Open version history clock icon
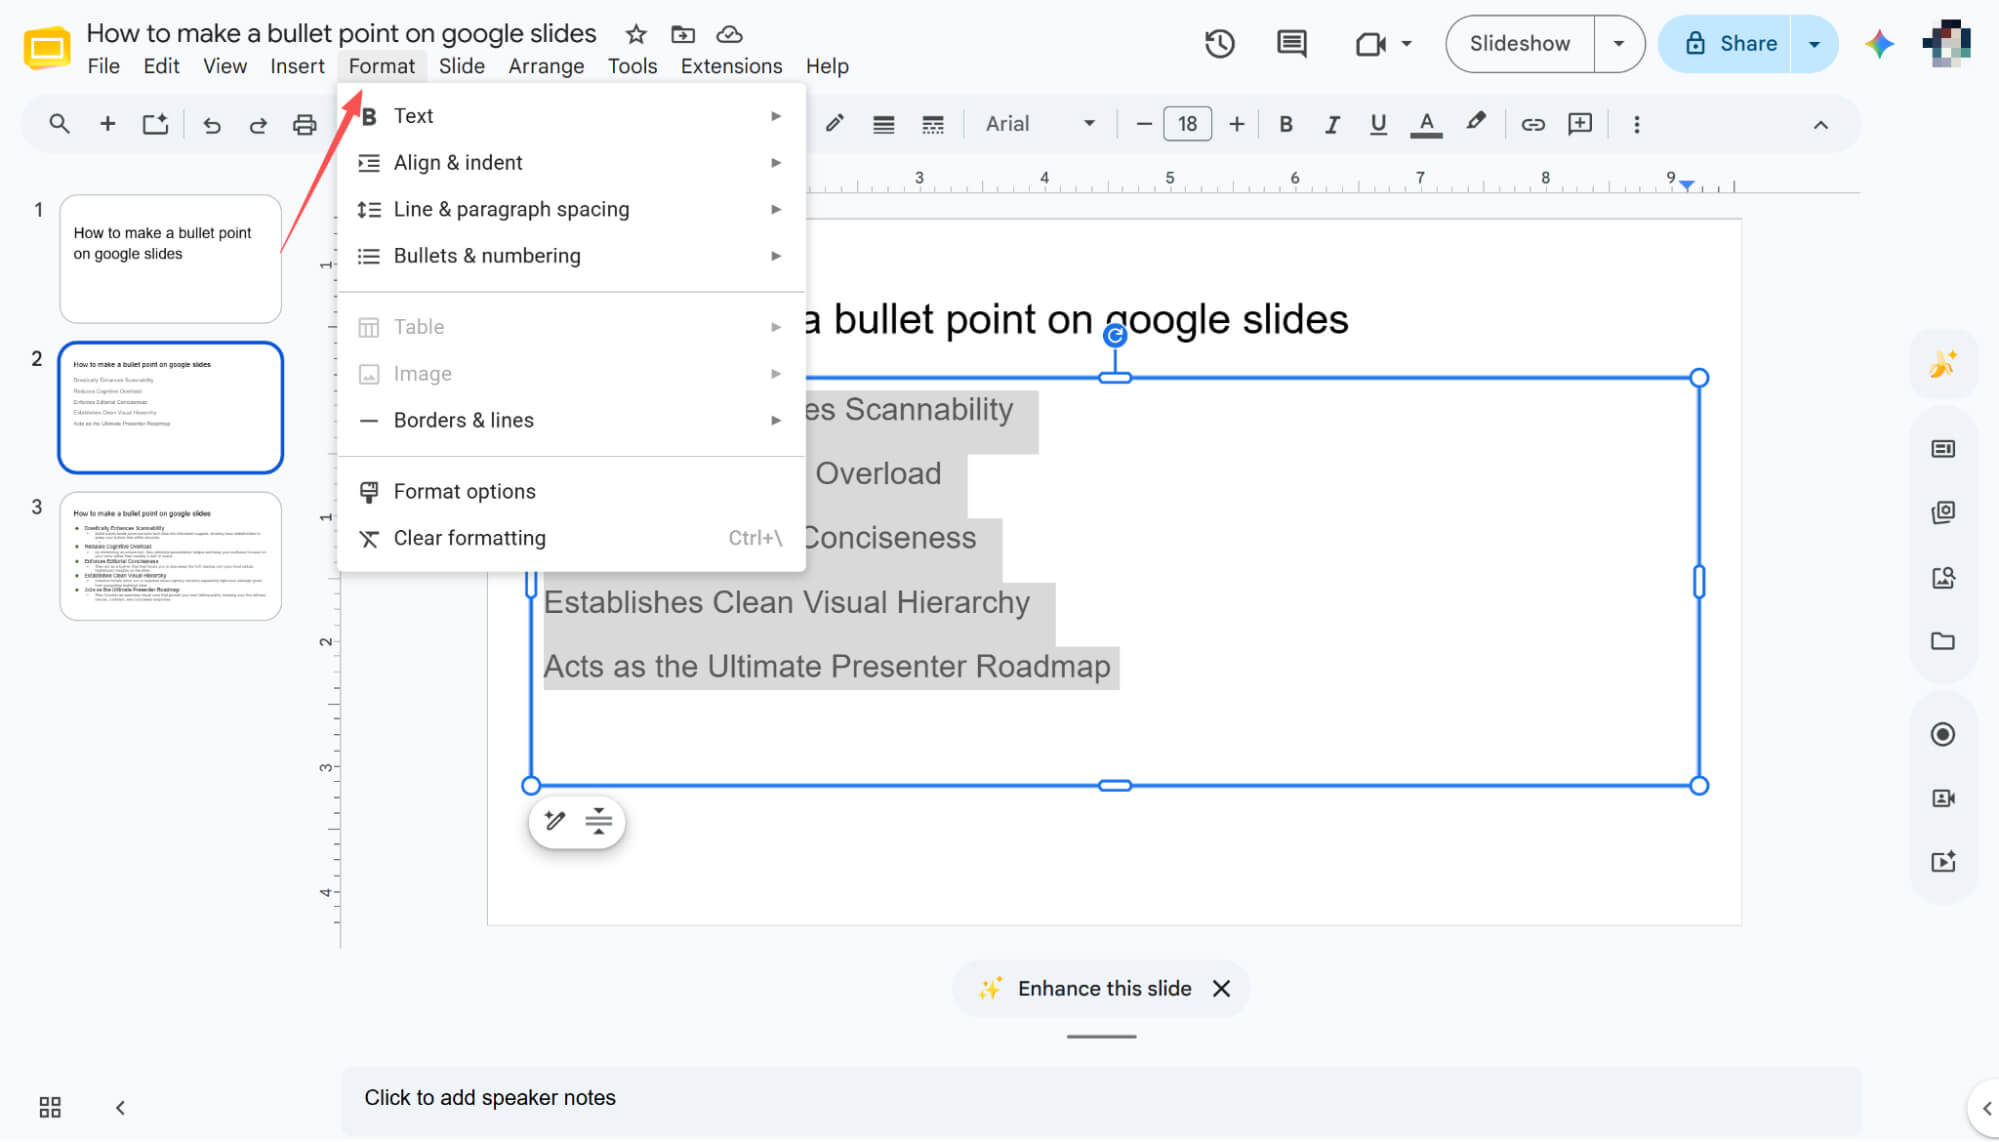This screenshot has width=1999, height=1142. click(1219, 44)
